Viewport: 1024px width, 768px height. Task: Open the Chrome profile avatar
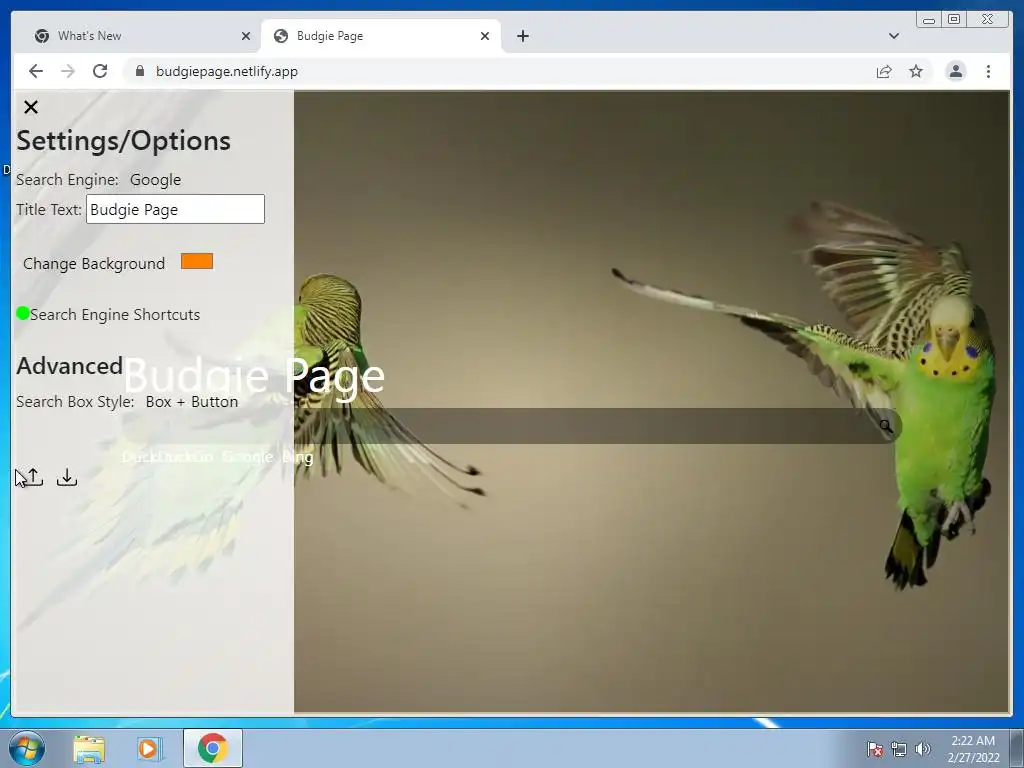click(955, 71)
